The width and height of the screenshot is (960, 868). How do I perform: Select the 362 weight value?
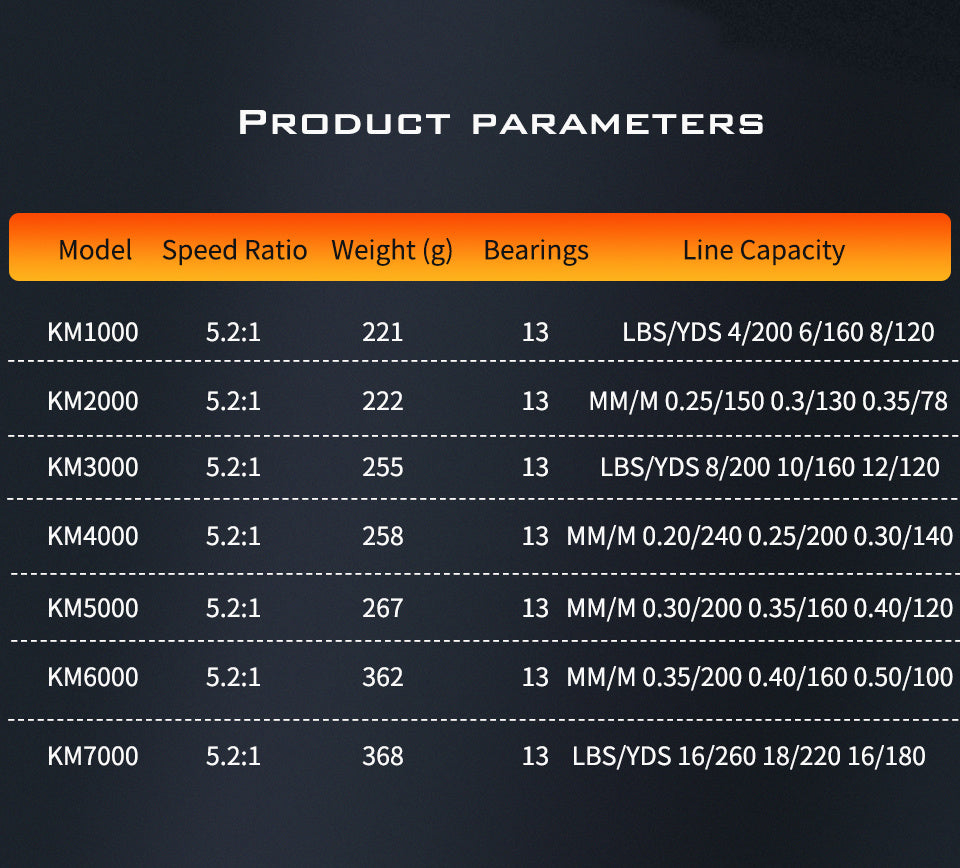pyautogui.click(x=383, y=677)
